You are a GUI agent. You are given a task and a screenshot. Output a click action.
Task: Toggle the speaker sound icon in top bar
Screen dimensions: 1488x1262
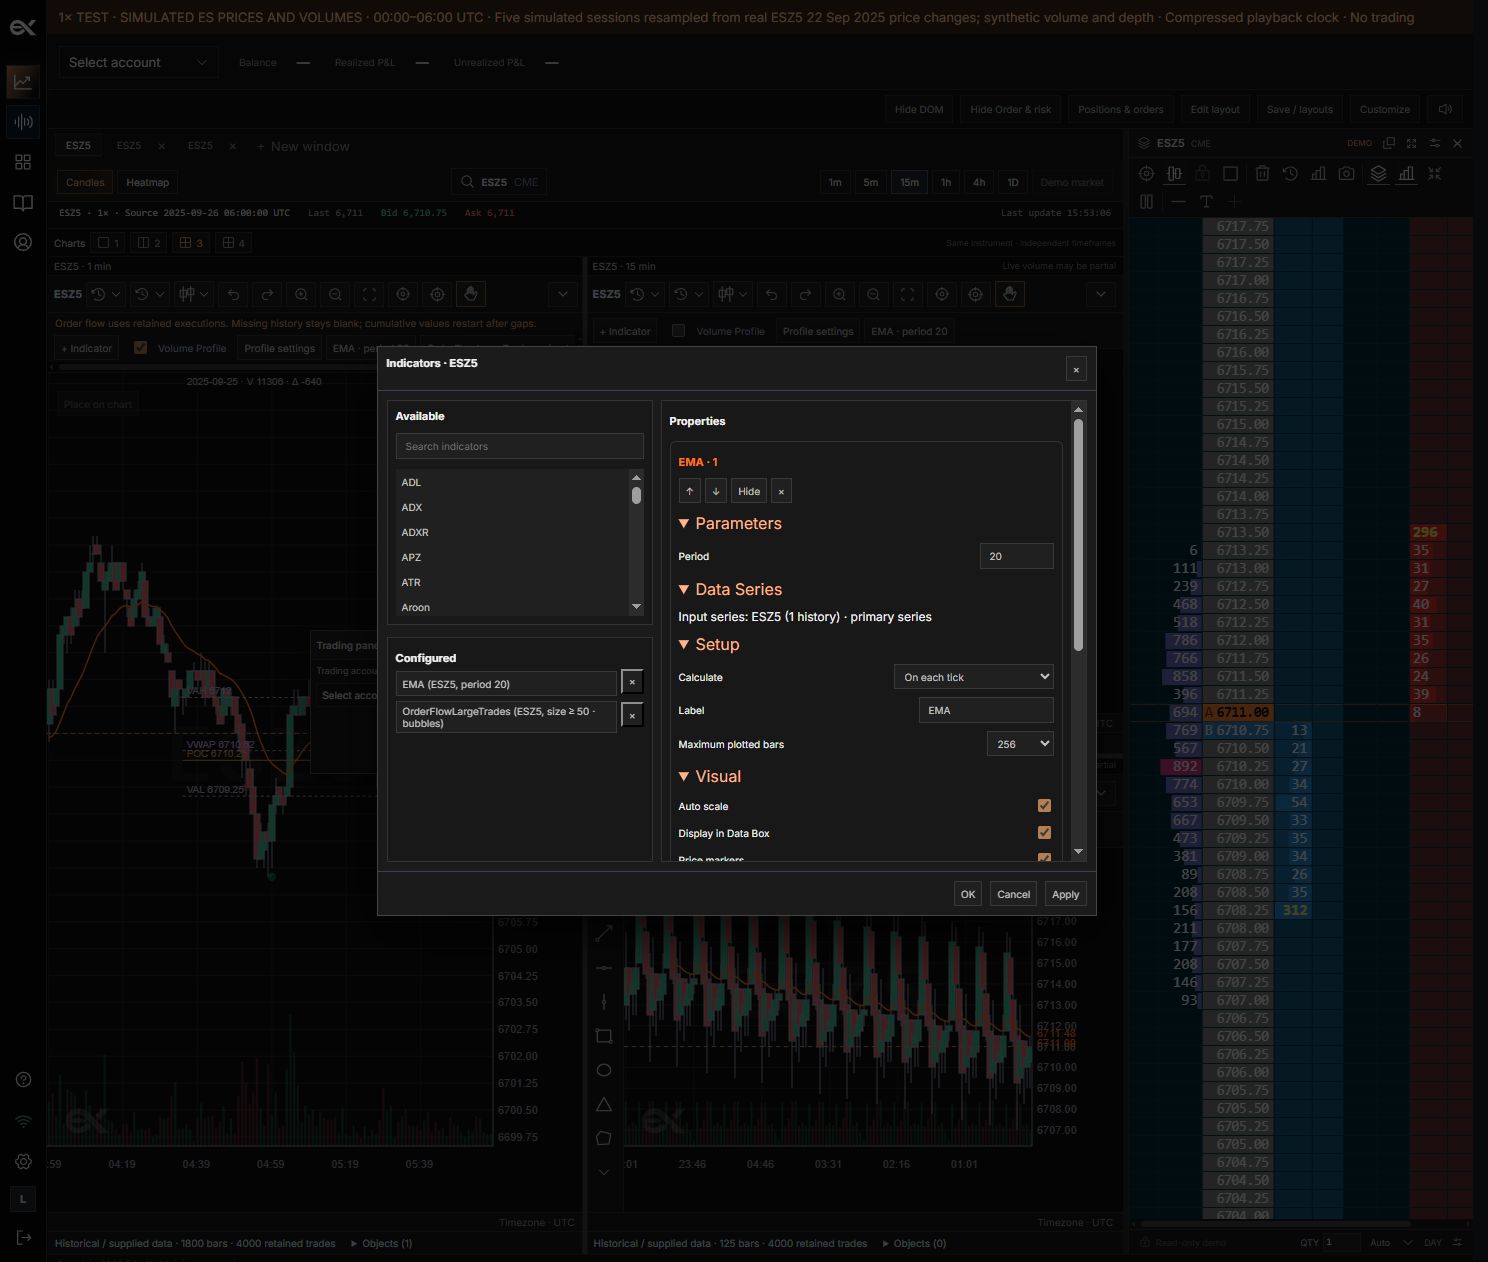[1445, 109]
